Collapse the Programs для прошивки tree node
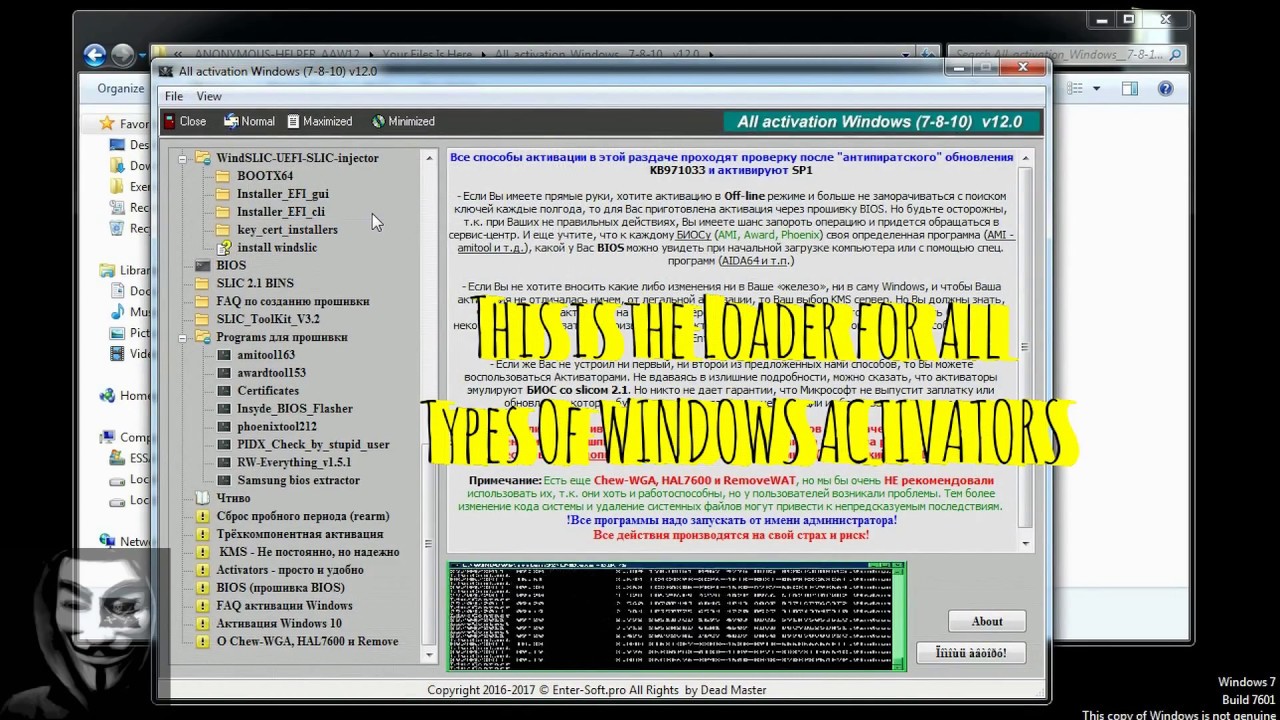The height and width of the screenshot is (720, 1280). point(183,338)
